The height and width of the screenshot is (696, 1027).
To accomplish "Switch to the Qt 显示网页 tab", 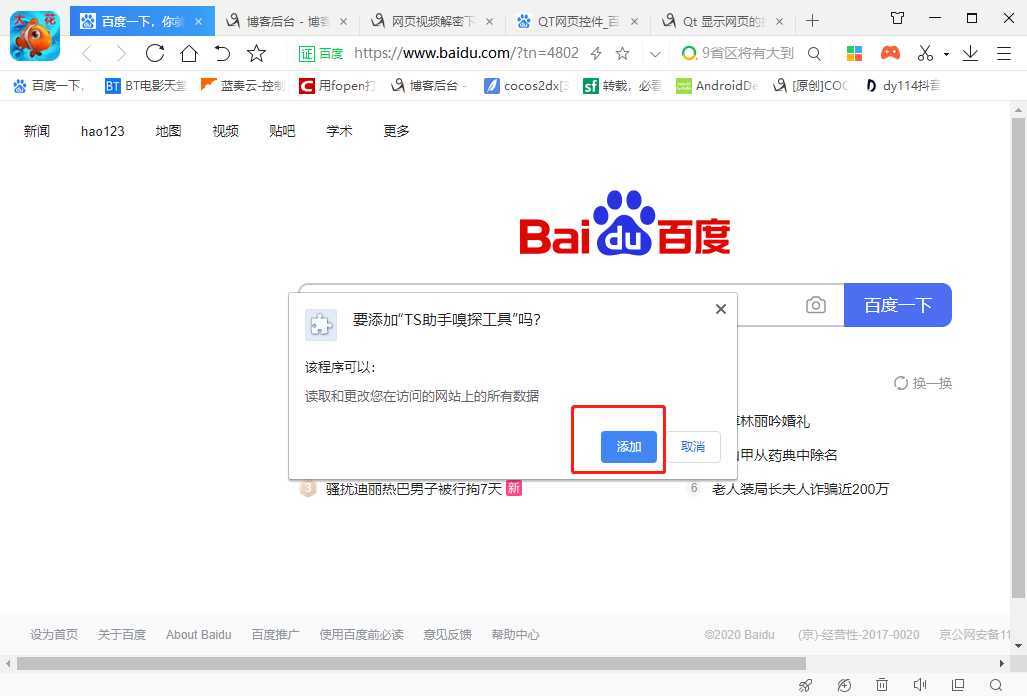I will tap(724, 22).
